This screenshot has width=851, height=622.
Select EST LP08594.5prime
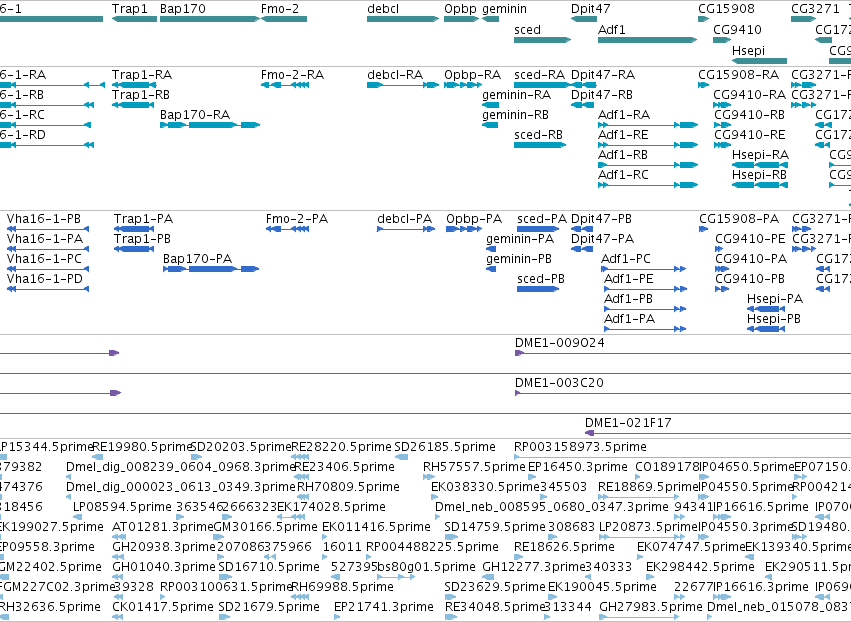(x=122, y=507)
